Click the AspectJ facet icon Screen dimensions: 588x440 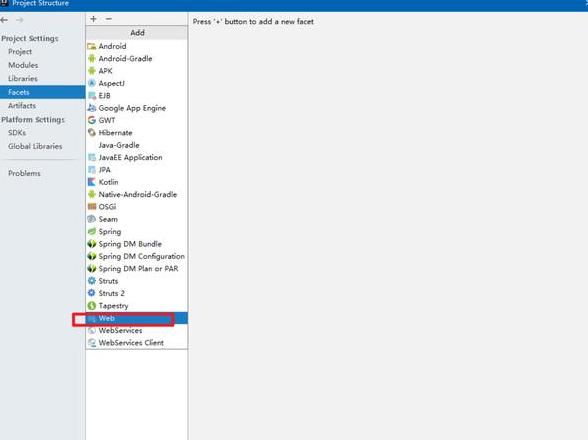click(92, 83)
